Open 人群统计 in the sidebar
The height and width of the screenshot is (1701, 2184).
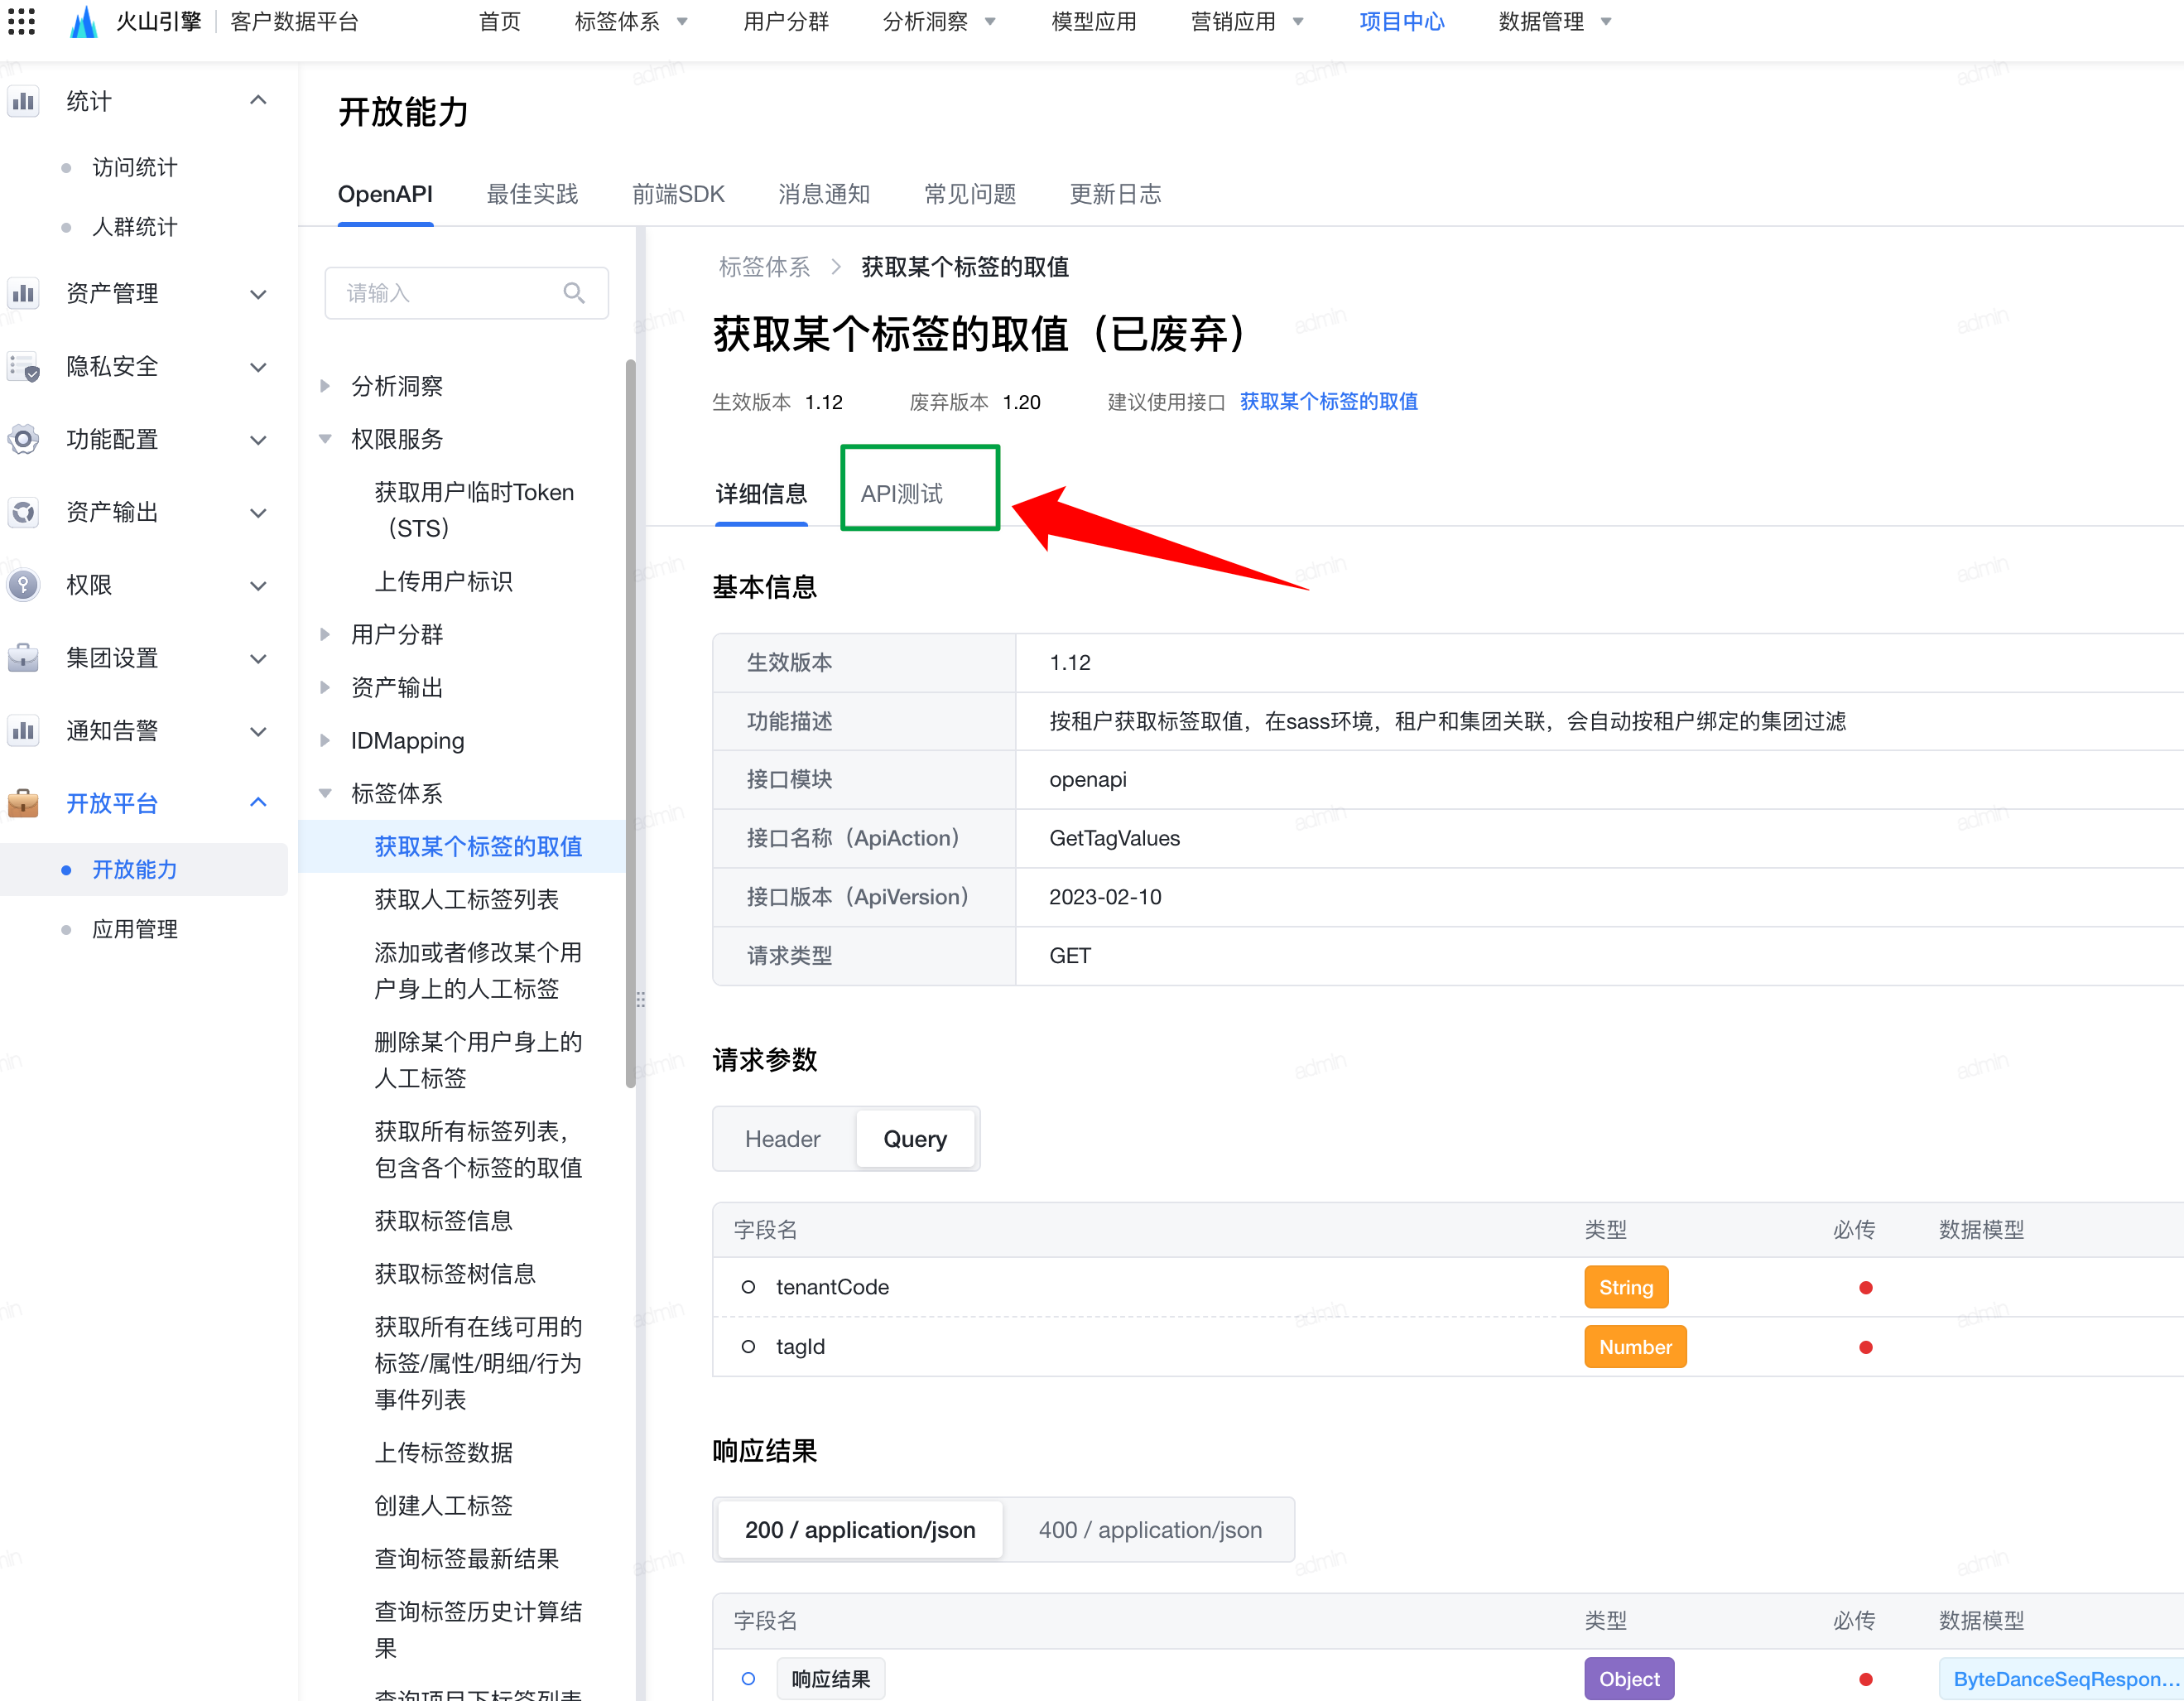pos(135,227)
